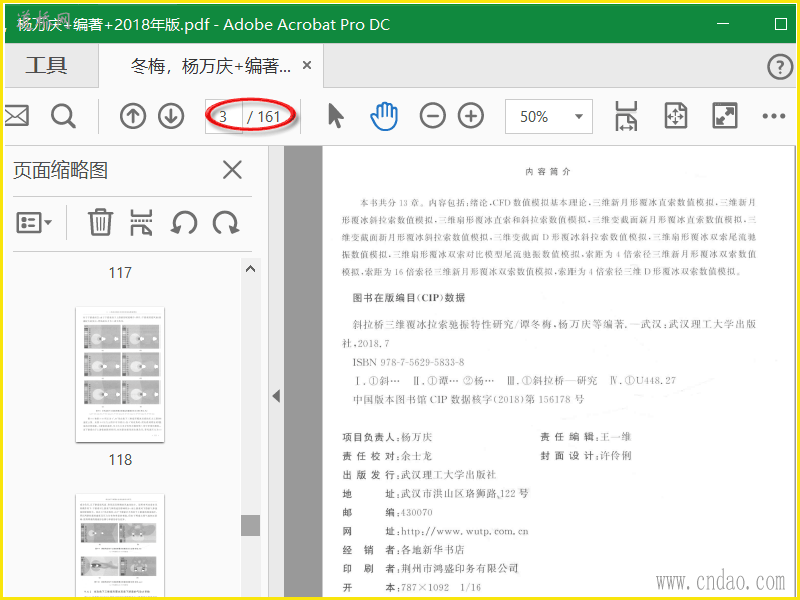
Task: Click thumbnail label 117
Action: 120,272
